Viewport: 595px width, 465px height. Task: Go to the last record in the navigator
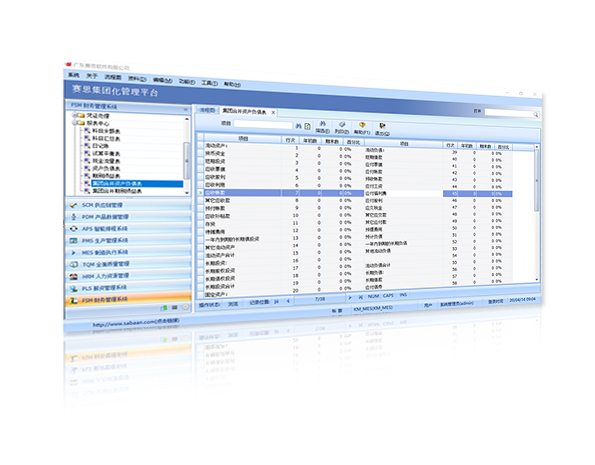click(x=360, y=297)
